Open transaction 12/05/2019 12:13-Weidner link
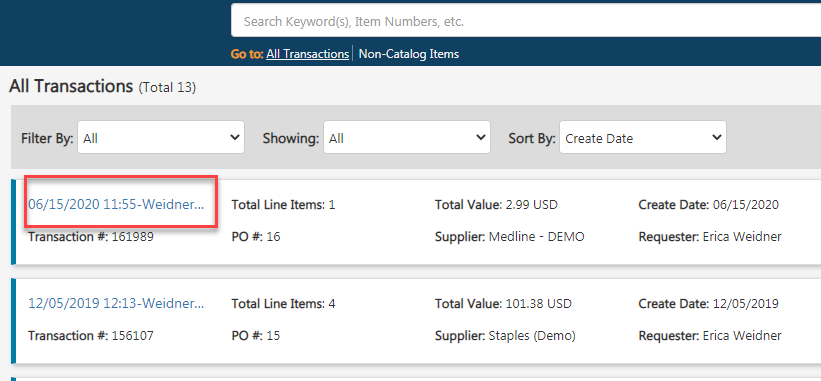 pyautogui.click(x=116, y=304)
